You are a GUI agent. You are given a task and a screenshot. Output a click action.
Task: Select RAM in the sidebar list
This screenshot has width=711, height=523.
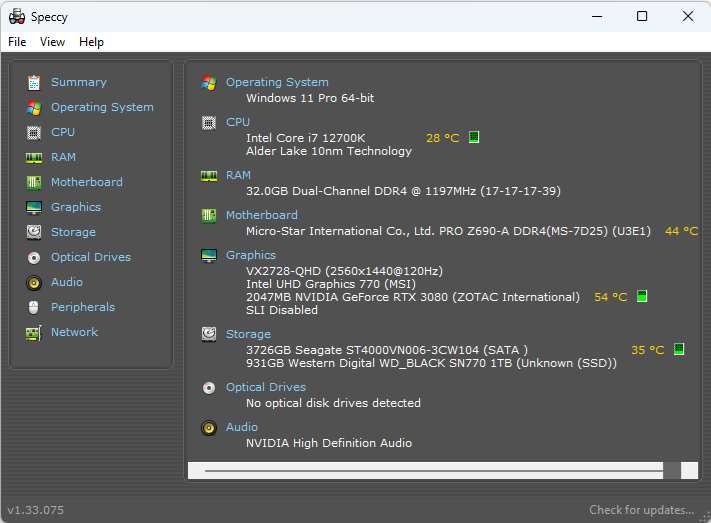[x=63, y=157]
